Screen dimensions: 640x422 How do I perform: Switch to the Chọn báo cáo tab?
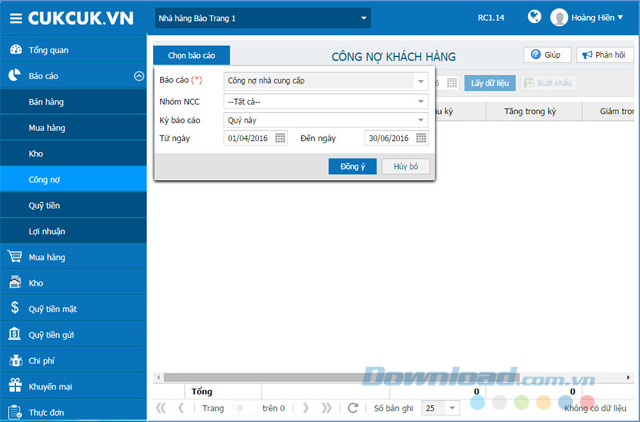[x=191, y=56]
